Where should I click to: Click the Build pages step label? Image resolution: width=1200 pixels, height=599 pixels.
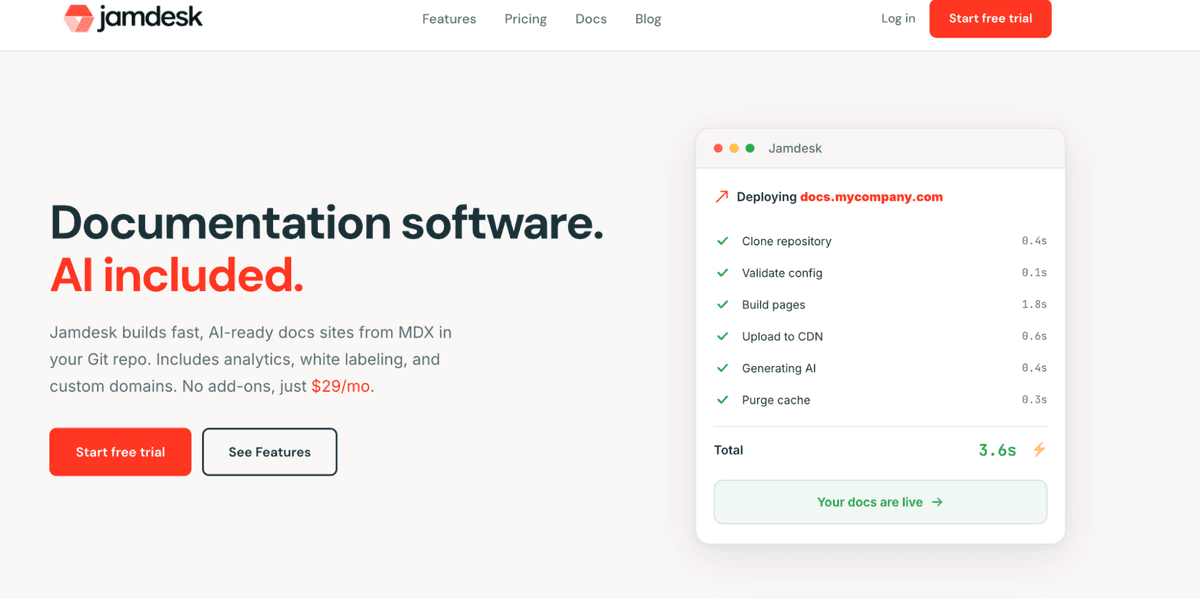click(x=773, y=305)
